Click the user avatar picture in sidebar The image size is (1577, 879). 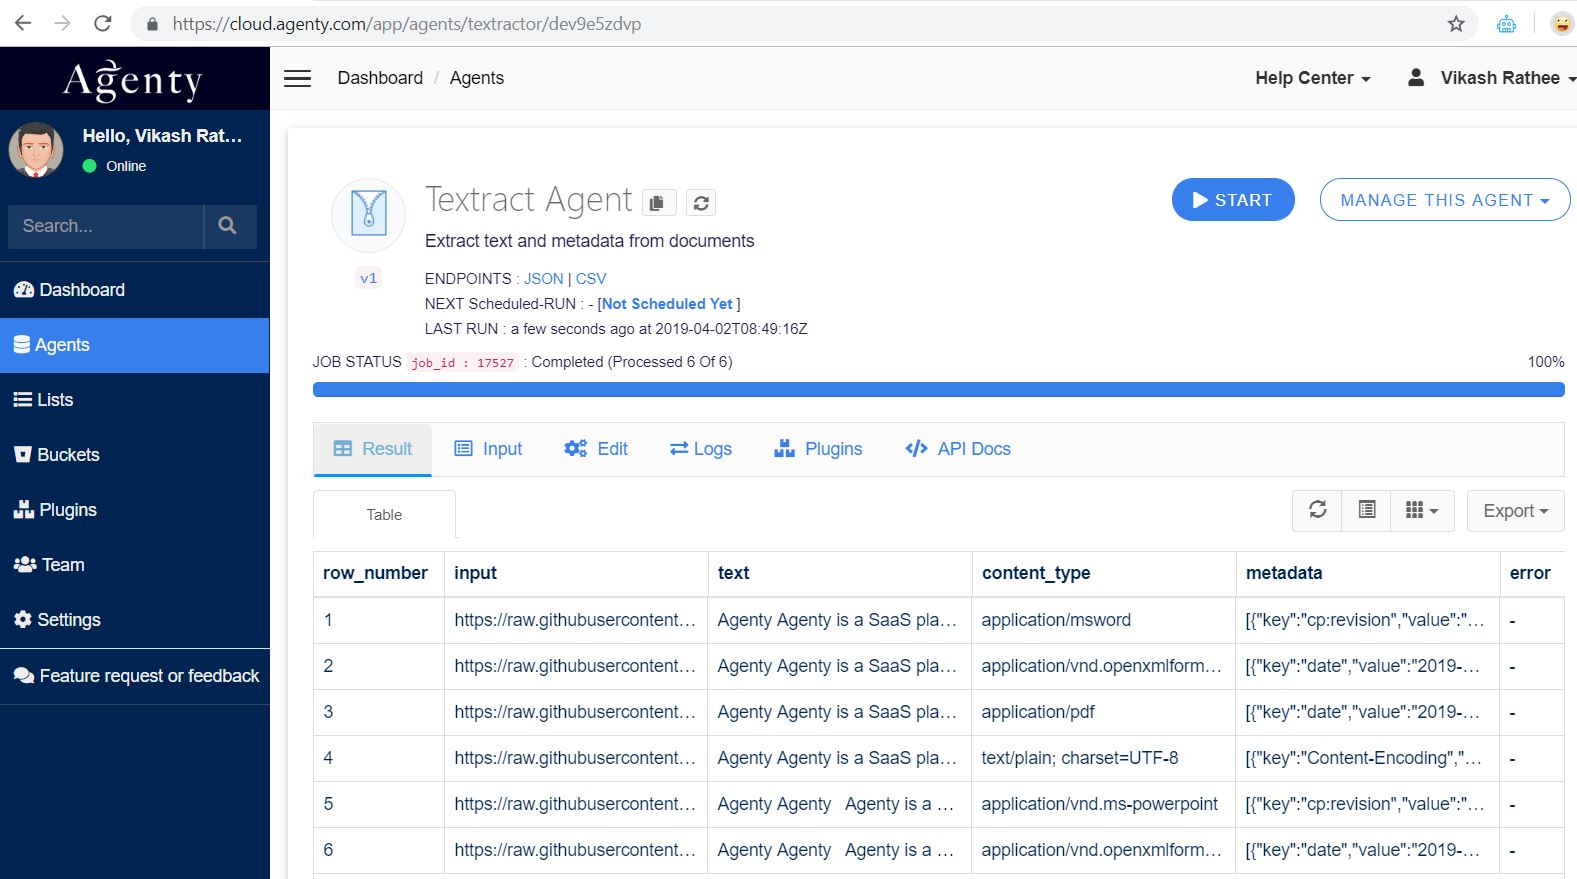36,150
